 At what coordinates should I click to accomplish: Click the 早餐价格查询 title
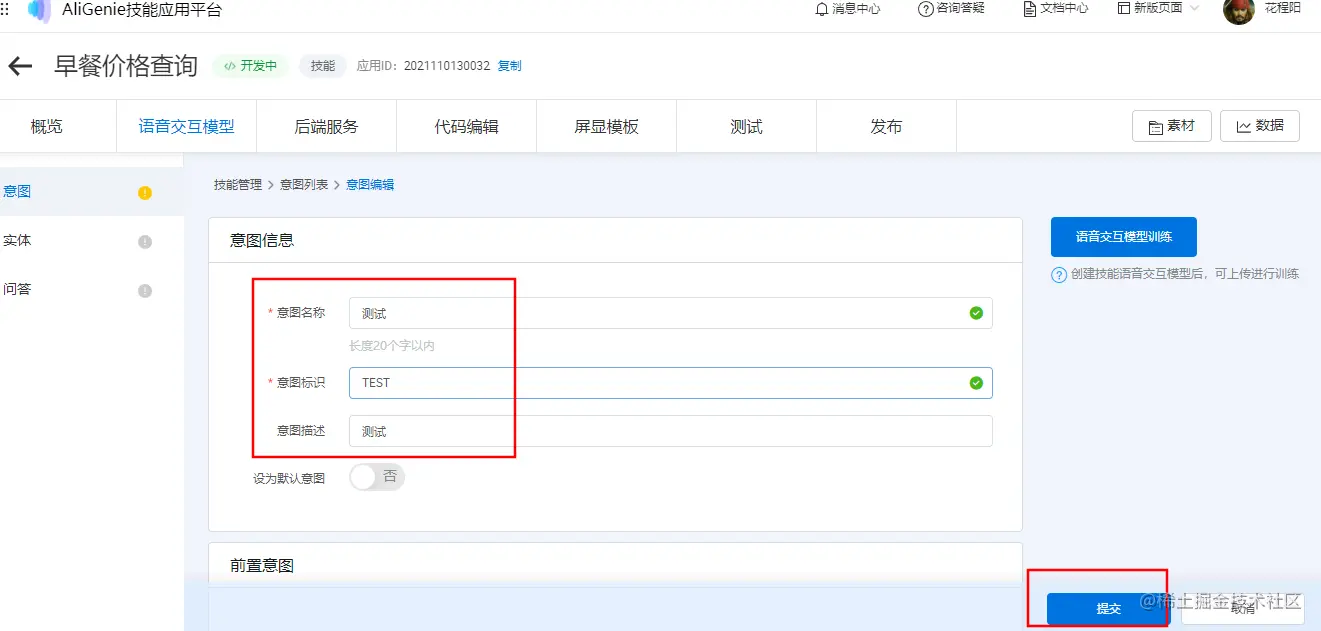tap(126, 66)
